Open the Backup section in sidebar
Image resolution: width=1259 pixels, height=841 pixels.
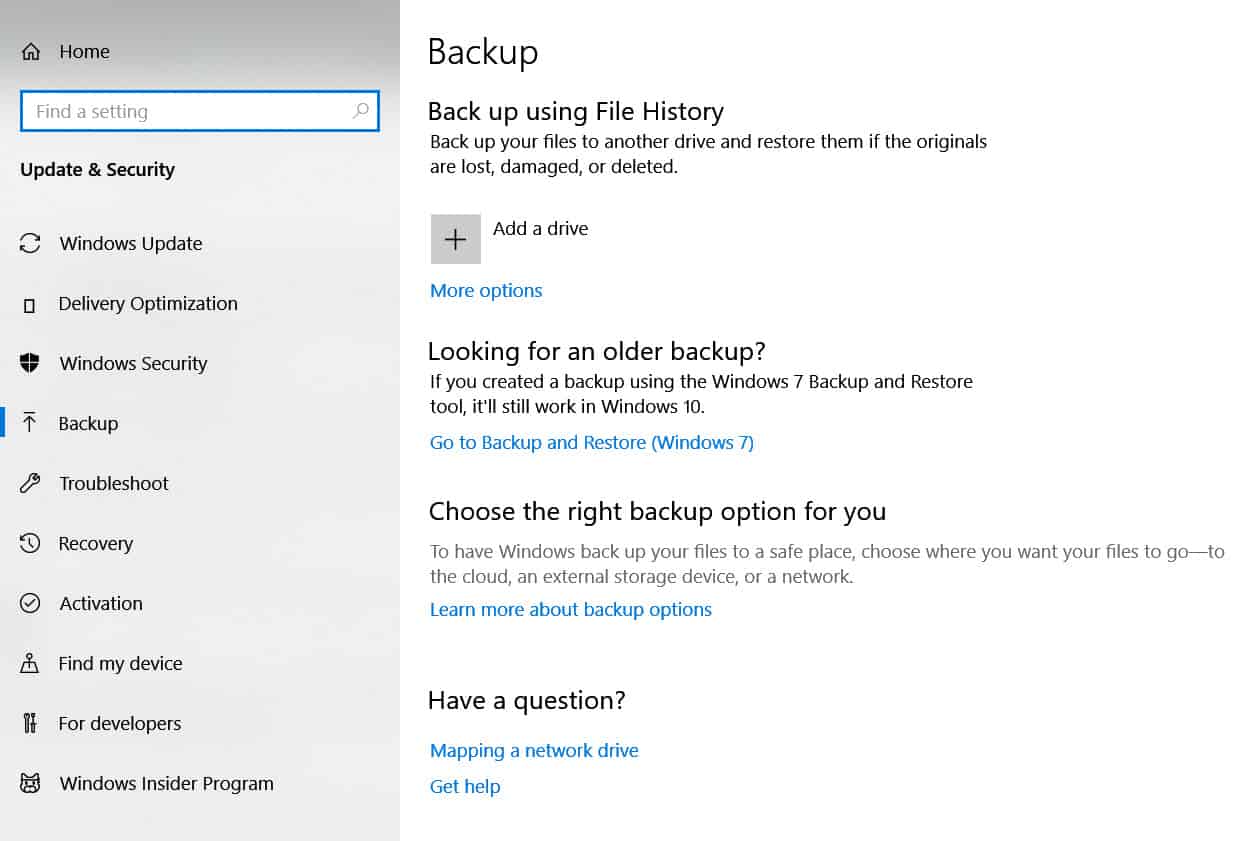[x=88, y=424]
